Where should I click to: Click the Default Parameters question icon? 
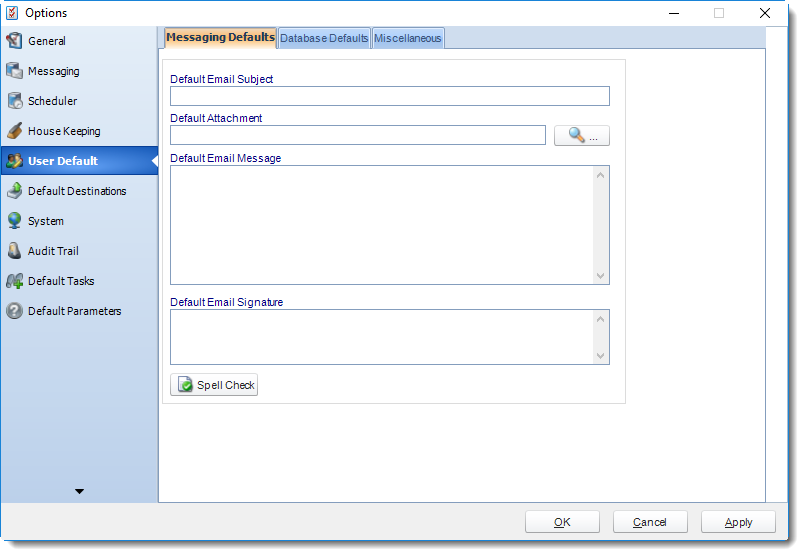[x=14, y=311]
